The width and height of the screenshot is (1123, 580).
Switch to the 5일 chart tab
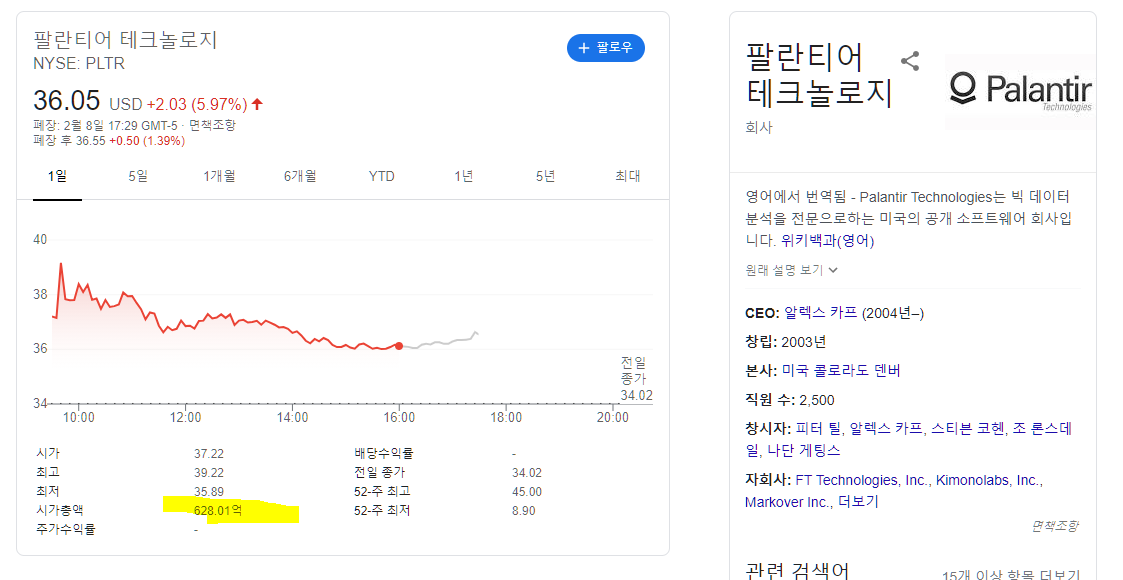(x=138, y=176)
